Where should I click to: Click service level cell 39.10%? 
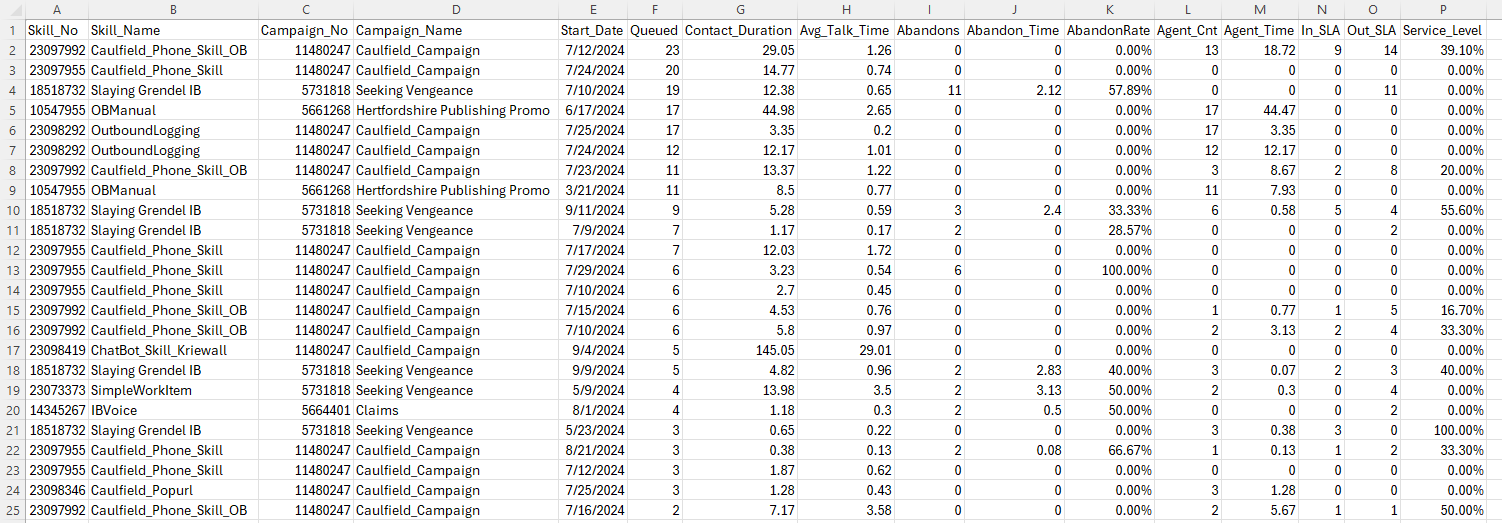(x=1443, y=50)
